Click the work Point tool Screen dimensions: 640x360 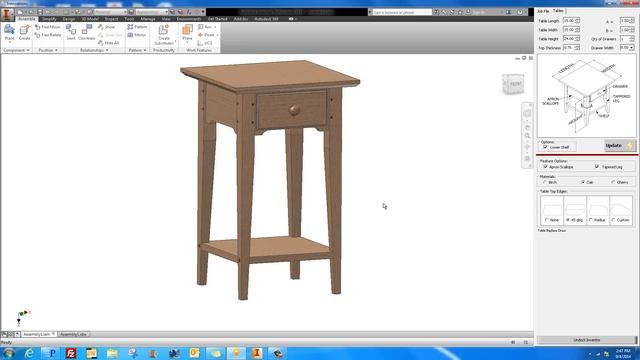(x=206, y=35)
